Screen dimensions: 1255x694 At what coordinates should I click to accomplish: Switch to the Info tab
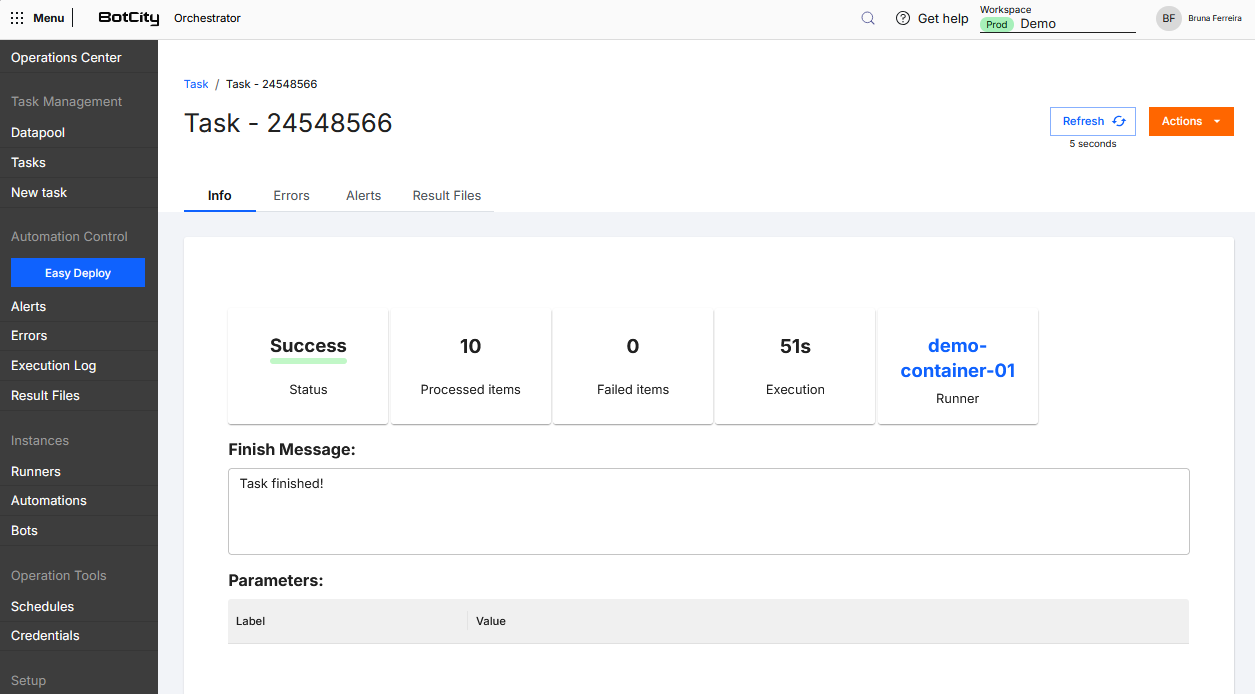click(220, 195)
